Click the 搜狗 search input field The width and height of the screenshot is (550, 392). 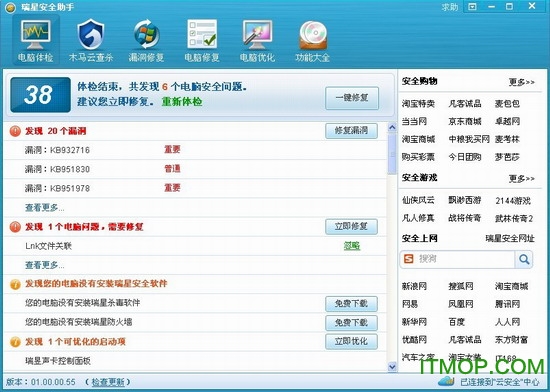[465, 259]
